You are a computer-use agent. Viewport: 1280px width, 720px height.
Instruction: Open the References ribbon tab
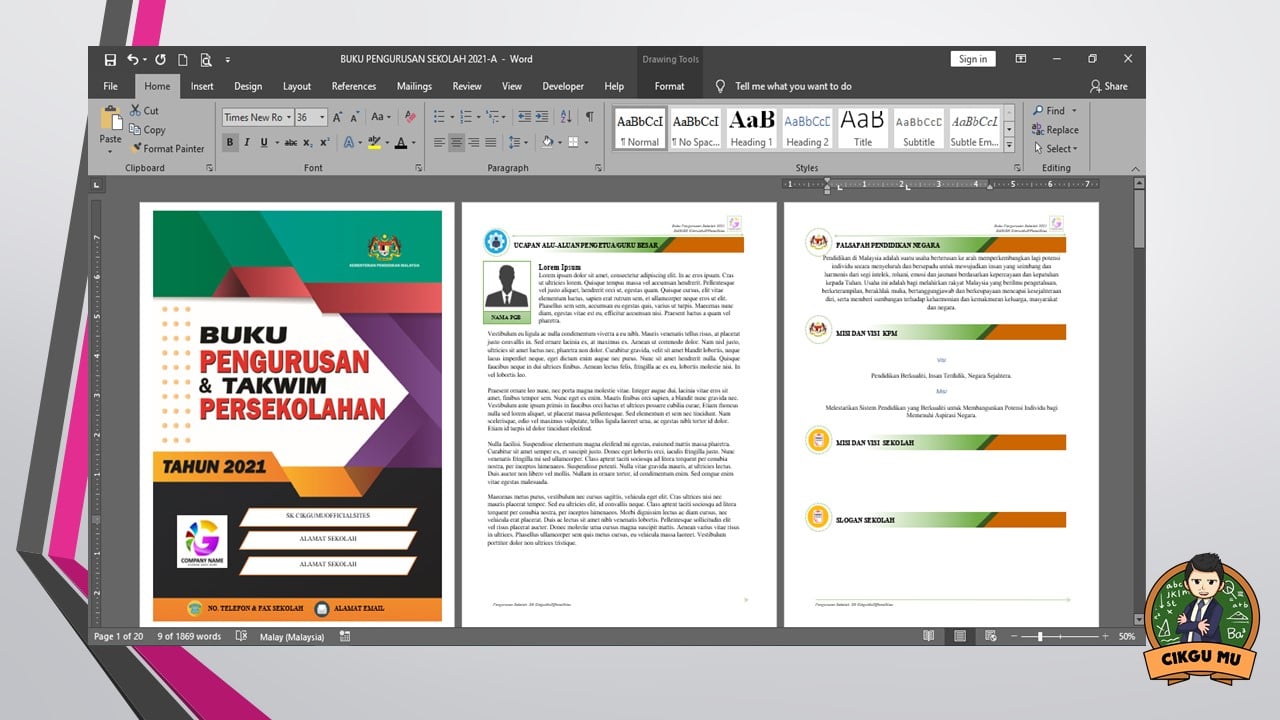(x=354, y=86)
